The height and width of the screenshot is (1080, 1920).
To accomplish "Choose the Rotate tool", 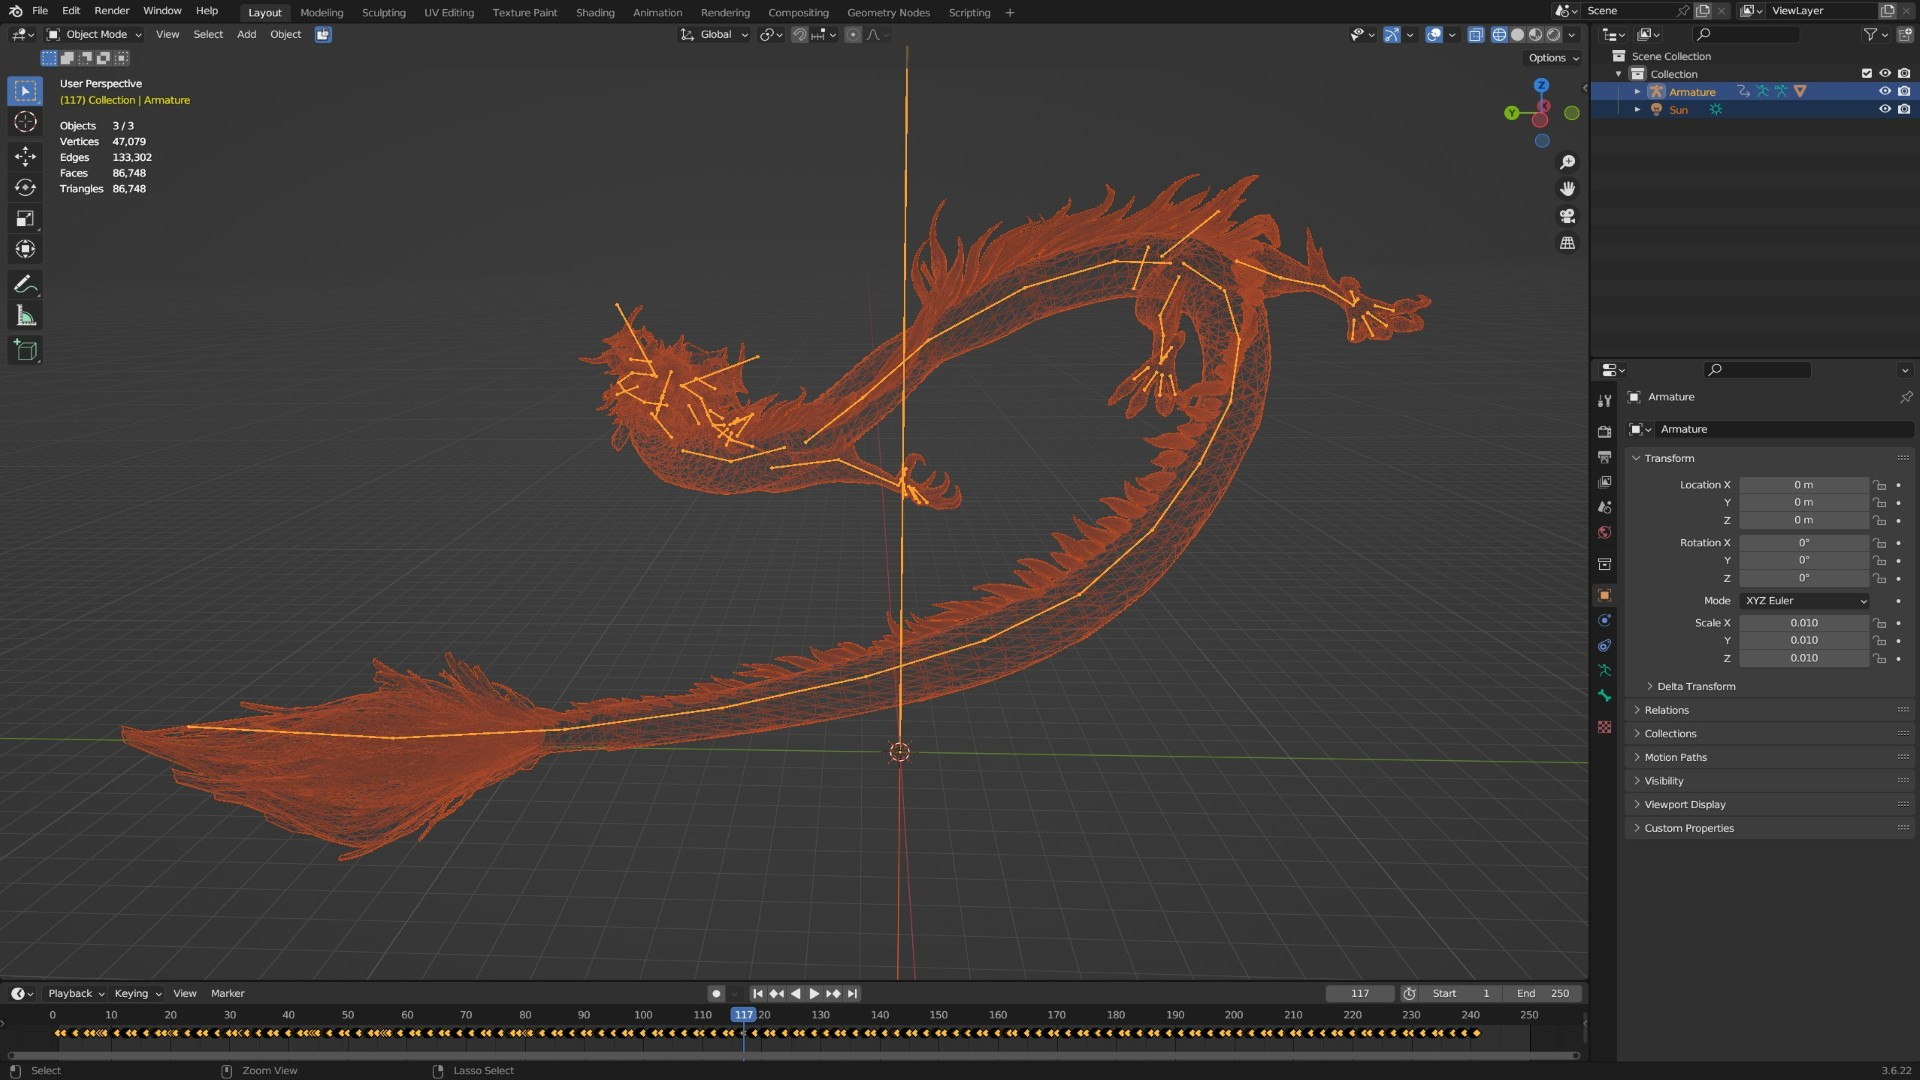I will [26, 187].
